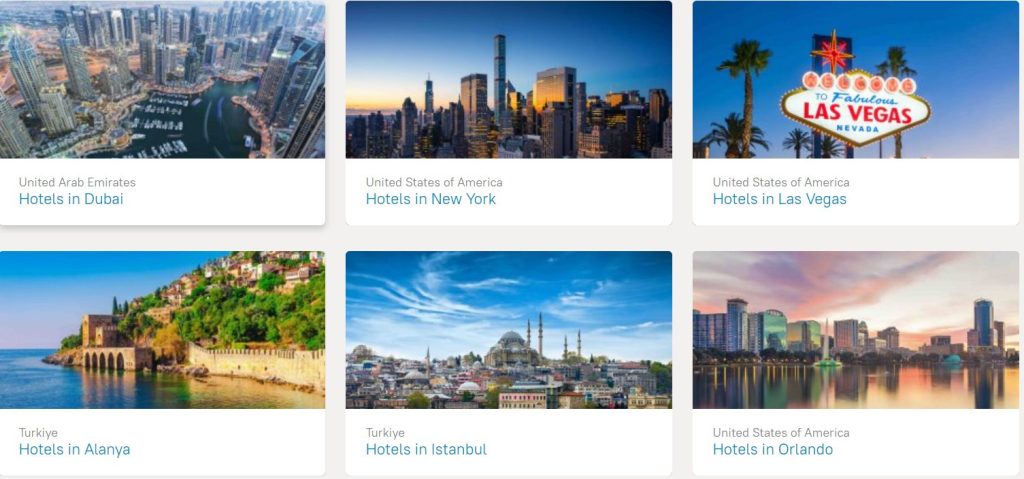Choose the Hotels in Orlando link
The image size is (1024, 479).
pos(773,449)
